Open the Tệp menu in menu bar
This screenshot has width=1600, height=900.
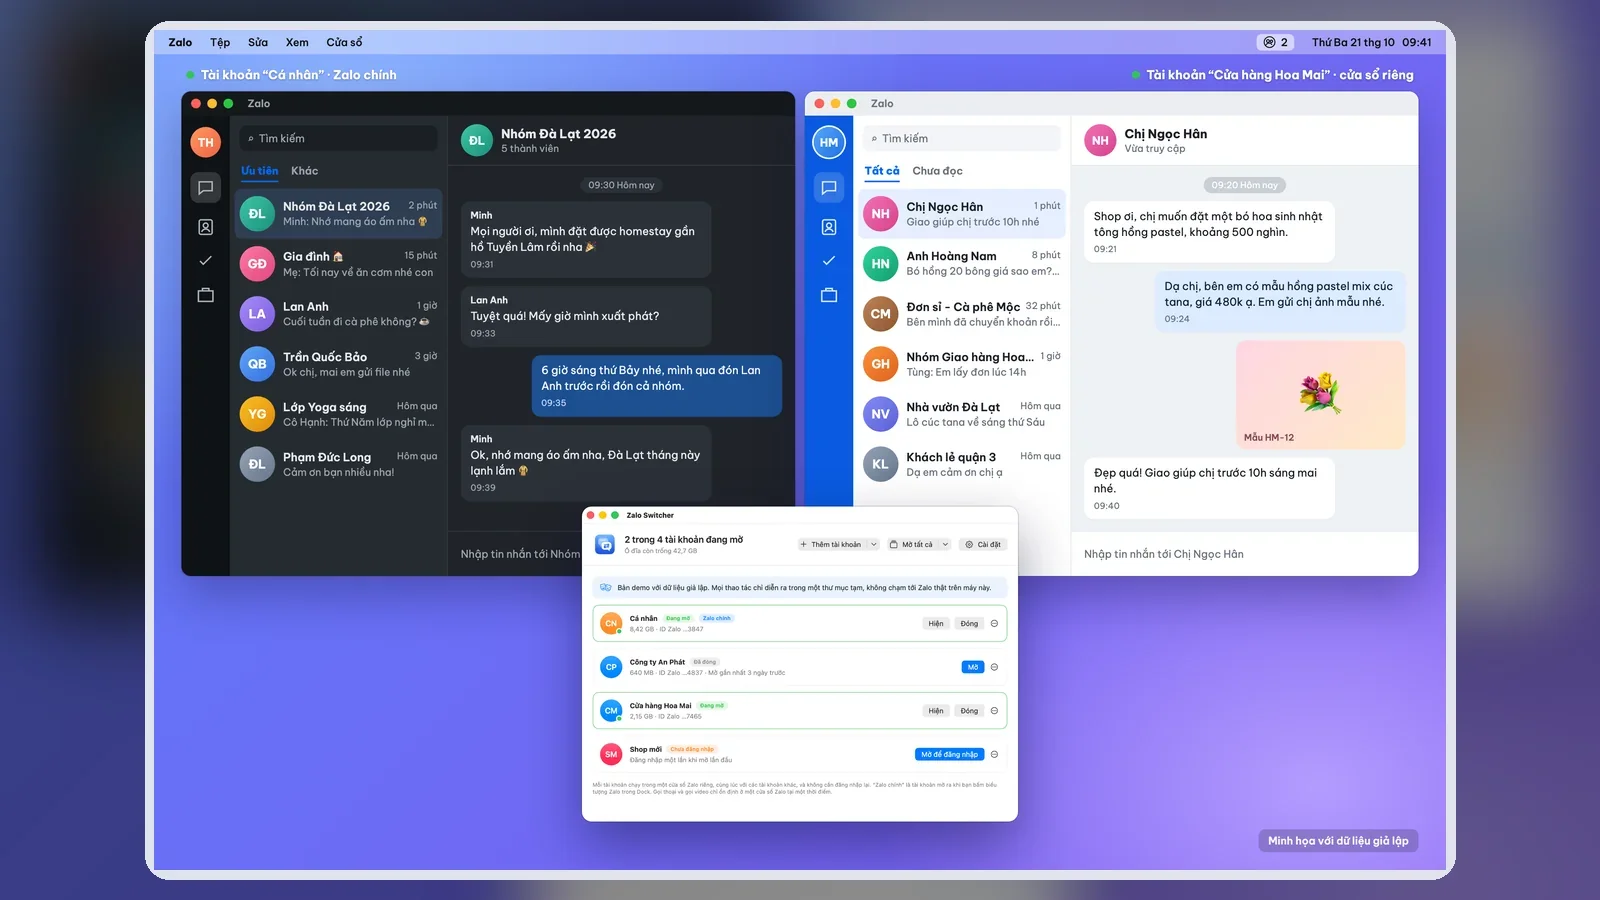pyautogui.click(x=220, y=42)
